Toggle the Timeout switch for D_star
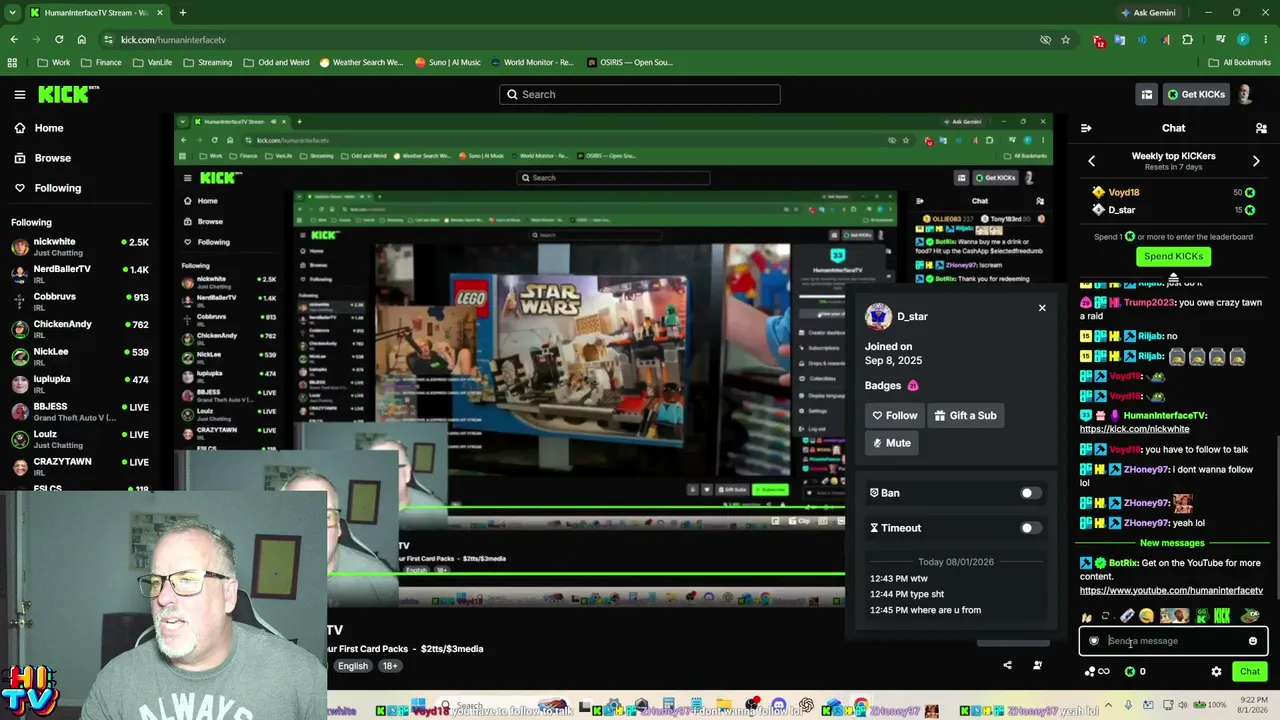 pyautogui.click(x=1030, y=528)
